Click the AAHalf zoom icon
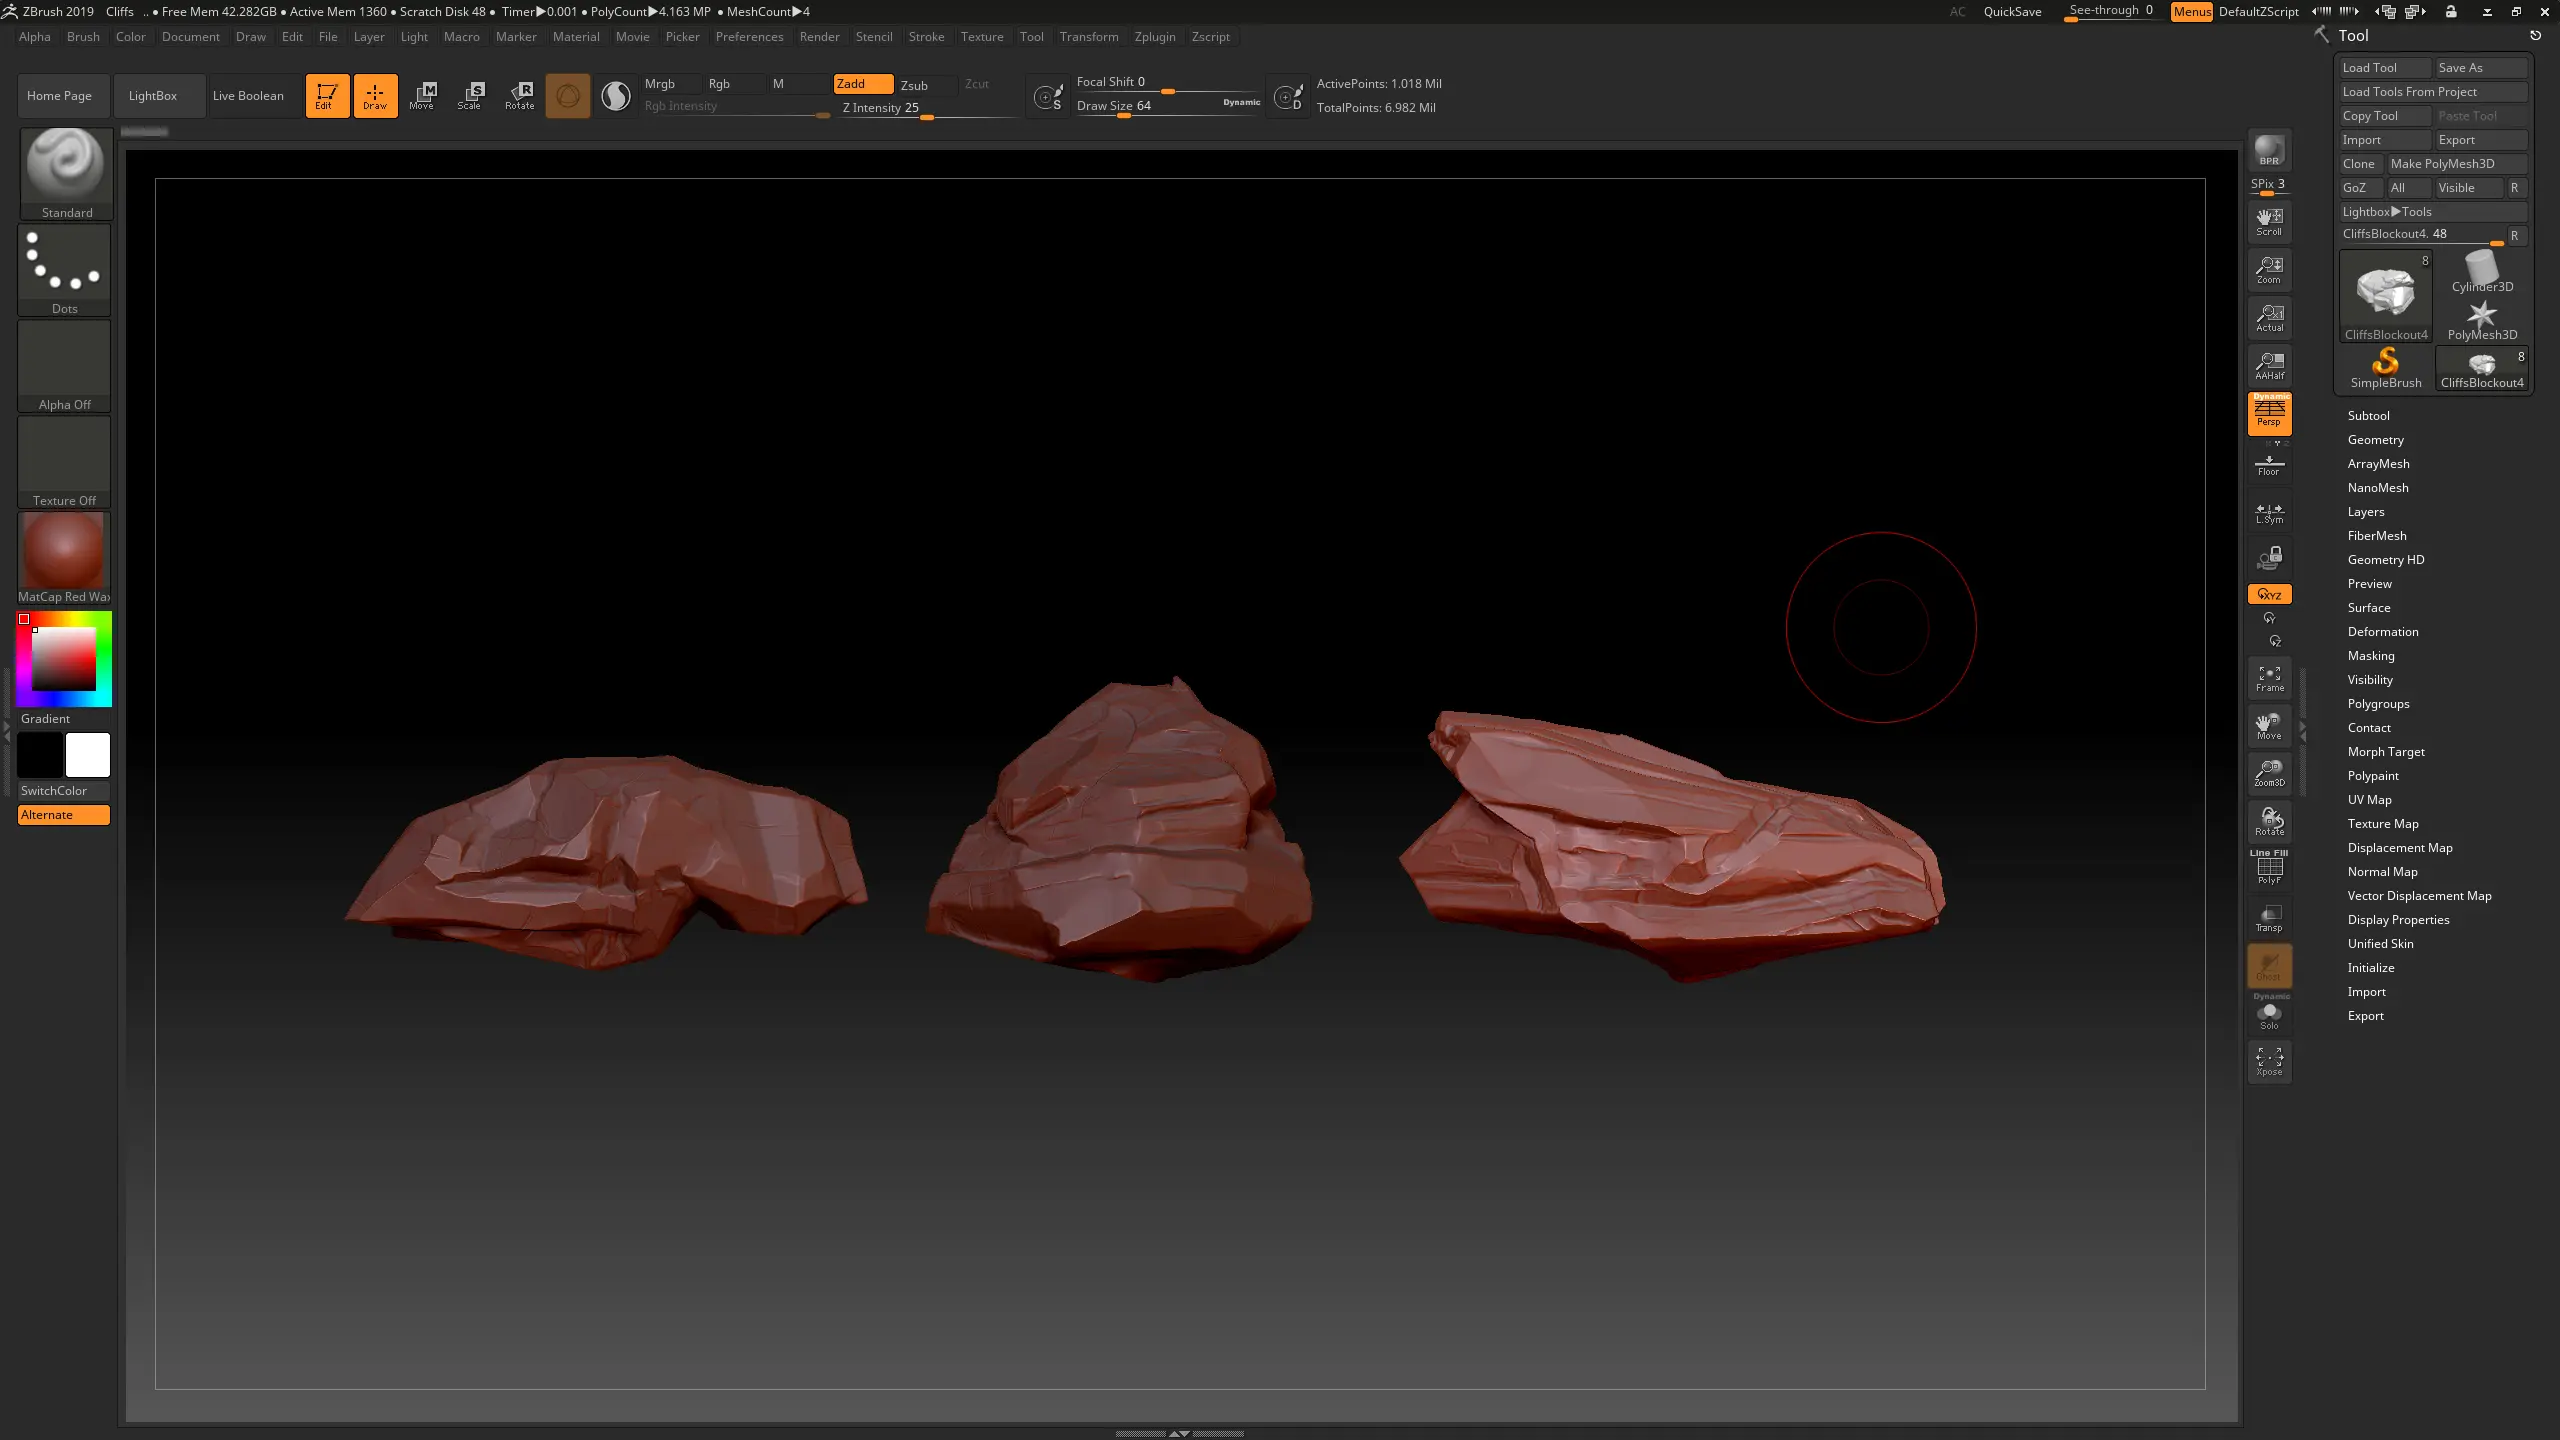Viewport: 2560px width, 1440px height. (2269, 366)
